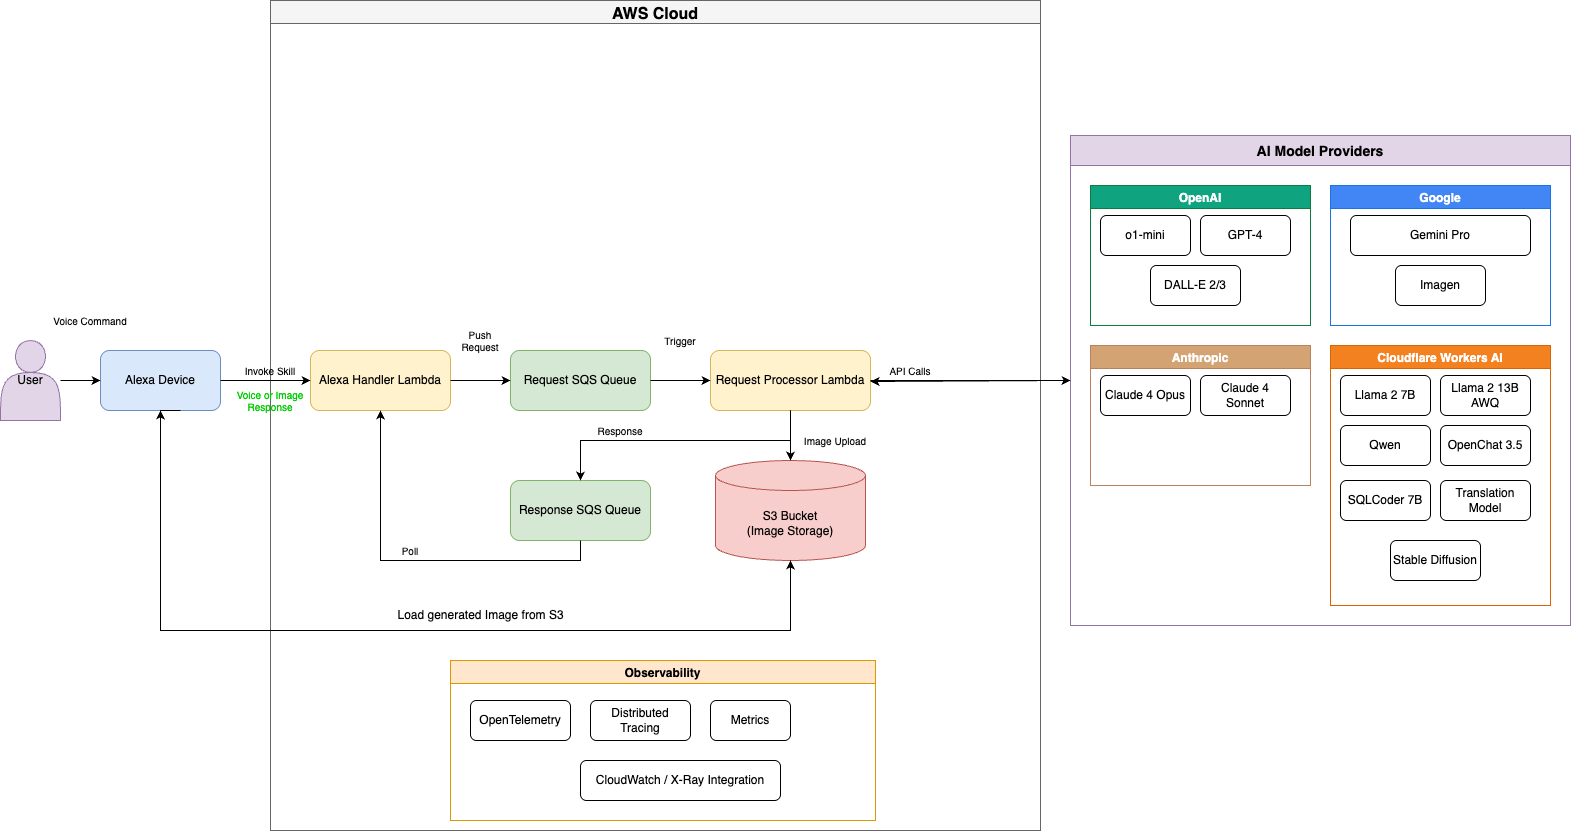Select the Gemini Pro box
The width and height of the screenshot is (1572, 832).
(1440, 235)
